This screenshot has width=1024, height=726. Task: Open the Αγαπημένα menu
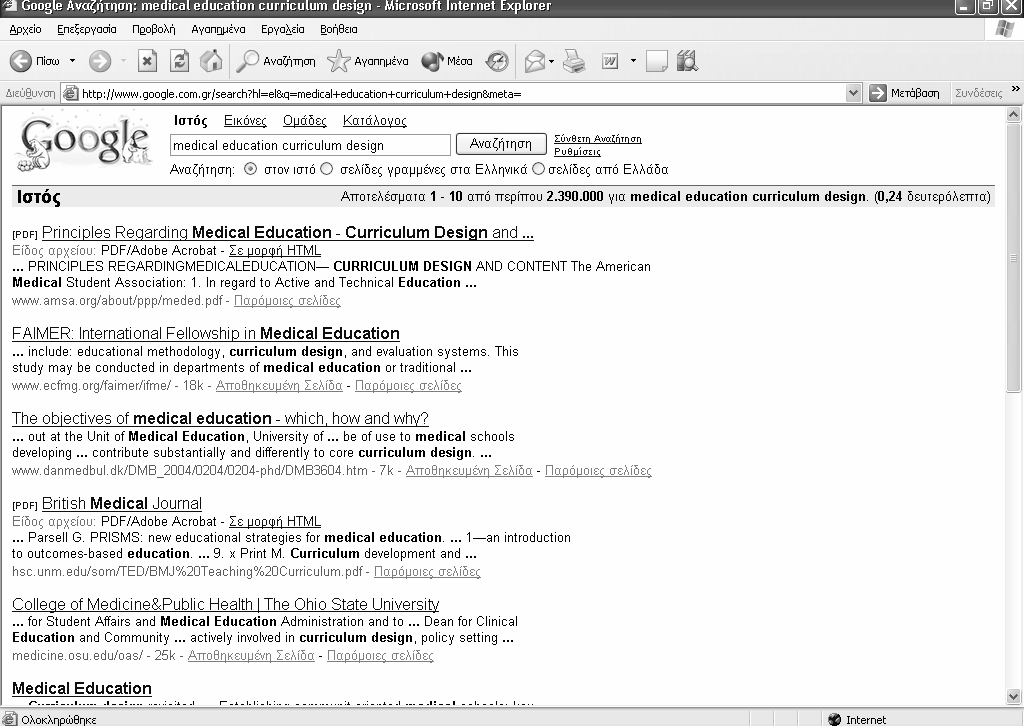click(x=218, y=29)
